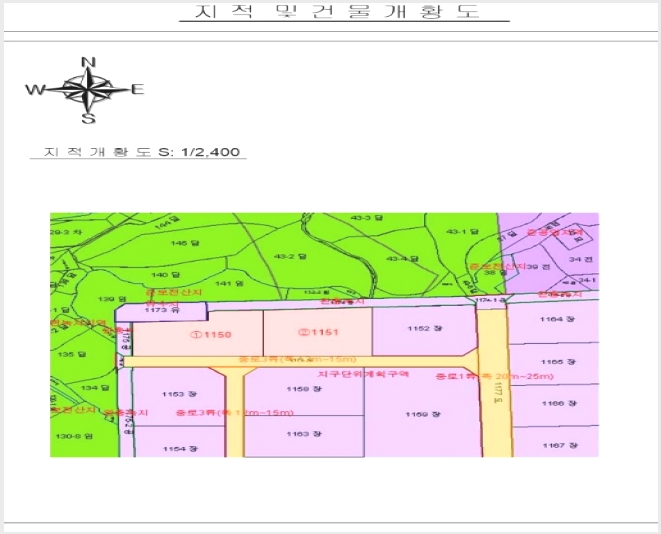Image resolution: width=661 pixels, height=534 pixels.
Task: Click the red '중로3류(폭 12m~15m)' label near 1153
Action: click(x=234, y=413)
